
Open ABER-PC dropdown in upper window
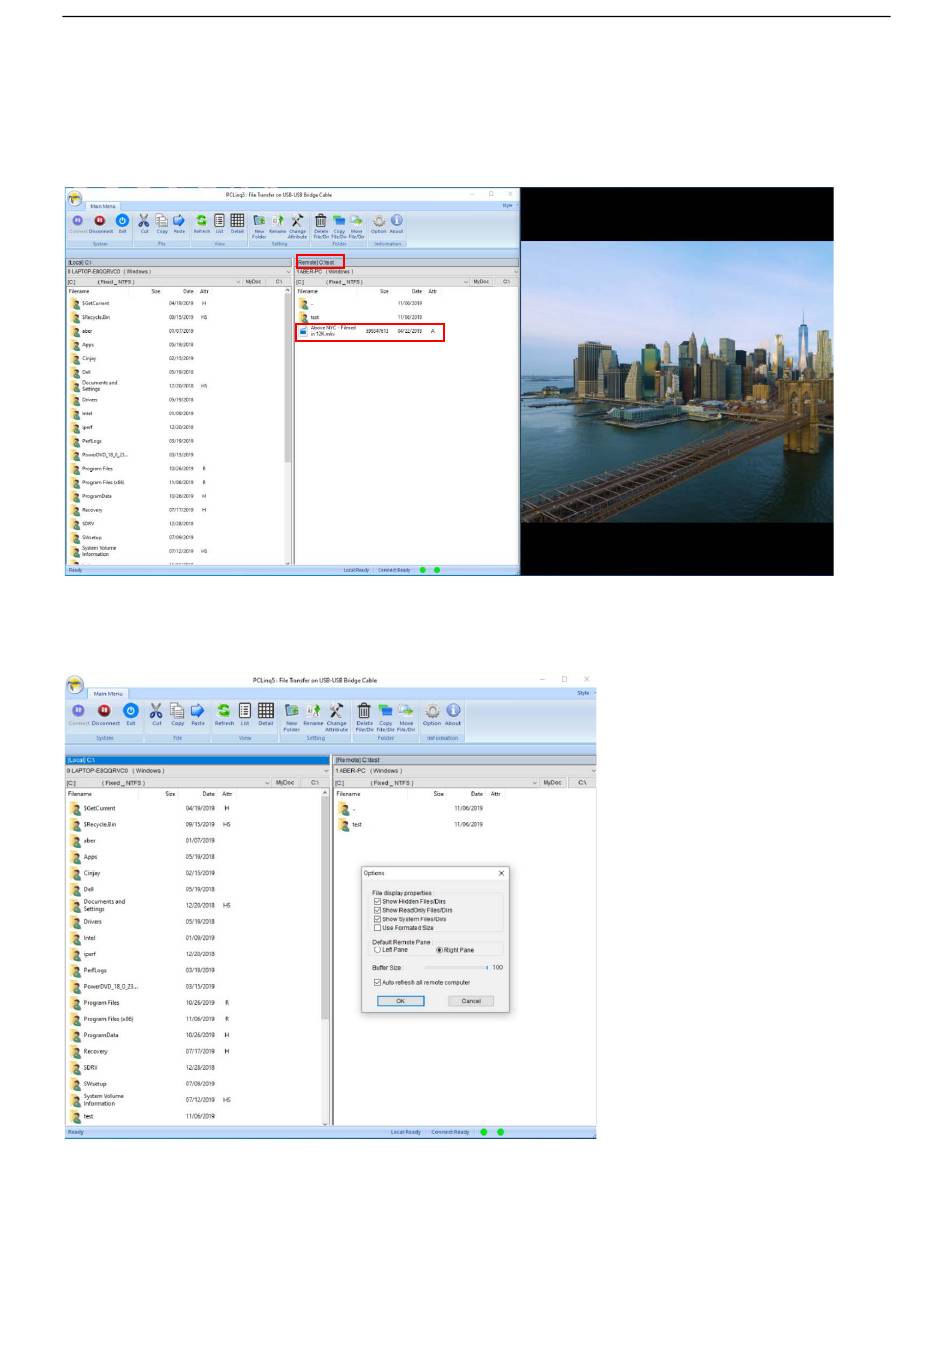pyautogui.click(x=516, y=271)
